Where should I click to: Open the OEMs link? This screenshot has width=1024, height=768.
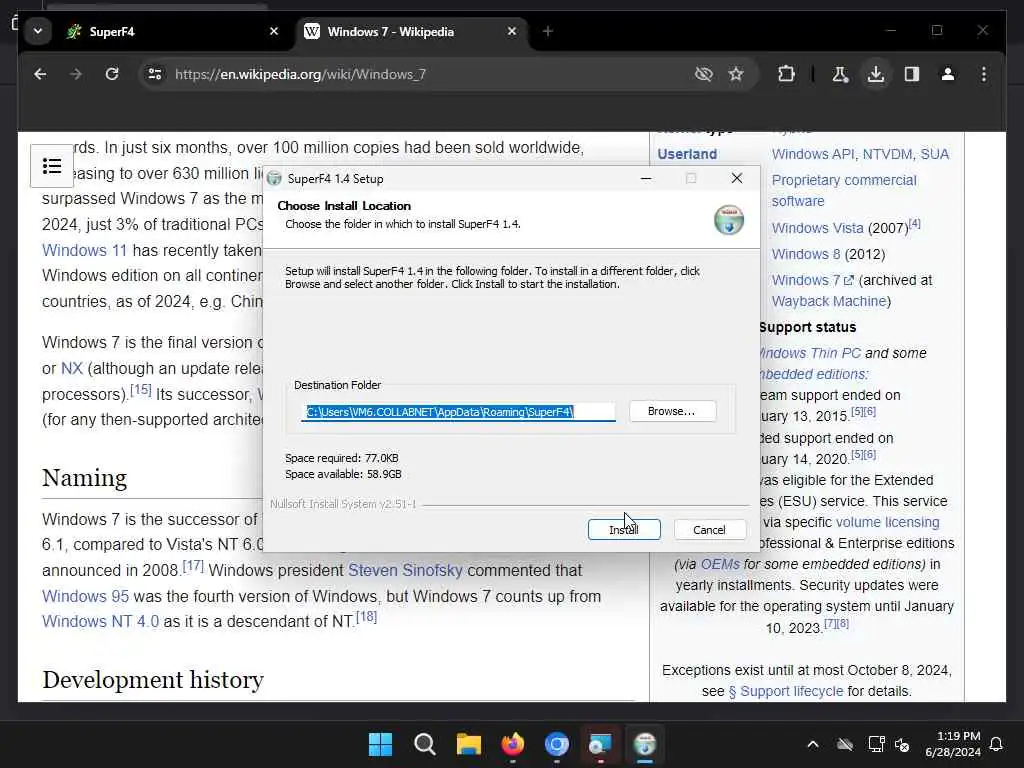(x=720, y=564)
